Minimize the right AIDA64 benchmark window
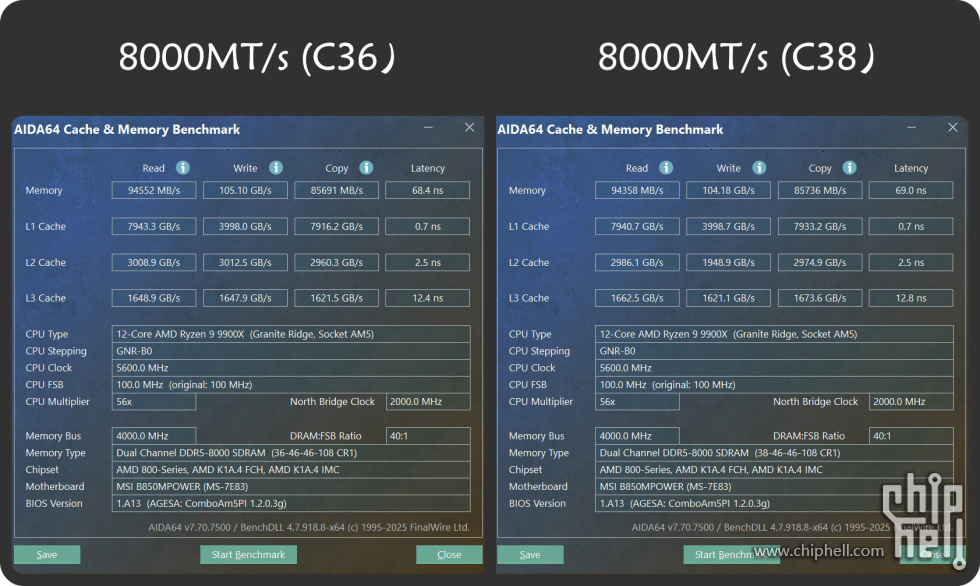Viewport: 980px width, 586px height. (912, 128)
